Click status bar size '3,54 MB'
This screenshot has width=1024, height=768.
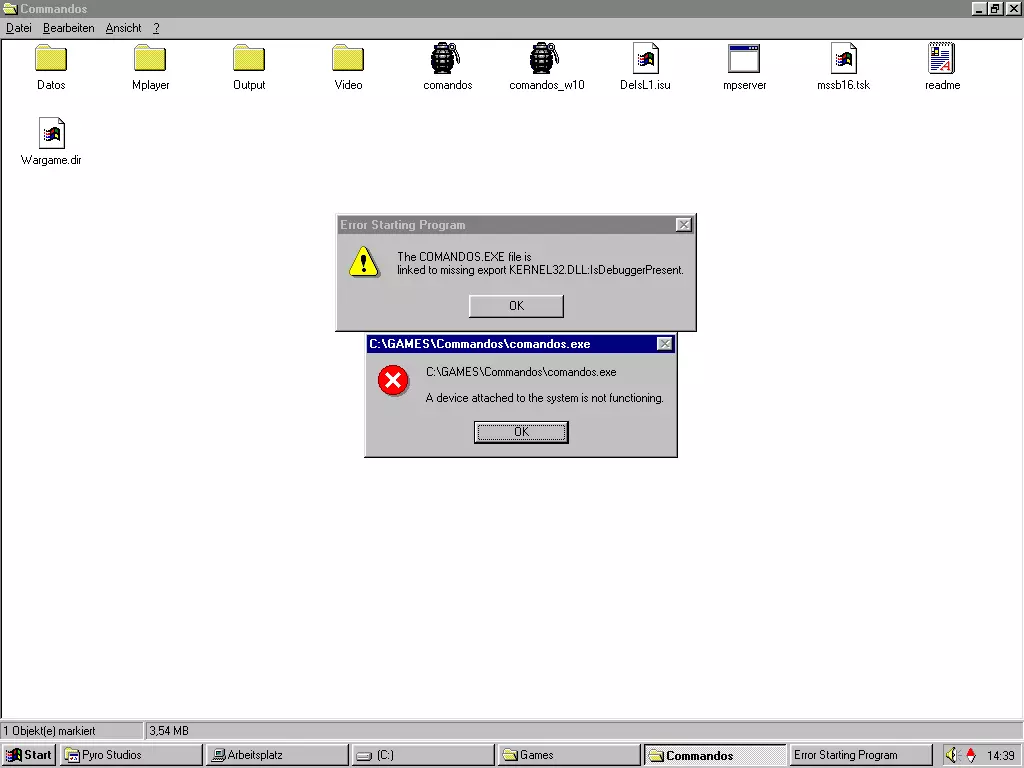click(x=168, y=731)
